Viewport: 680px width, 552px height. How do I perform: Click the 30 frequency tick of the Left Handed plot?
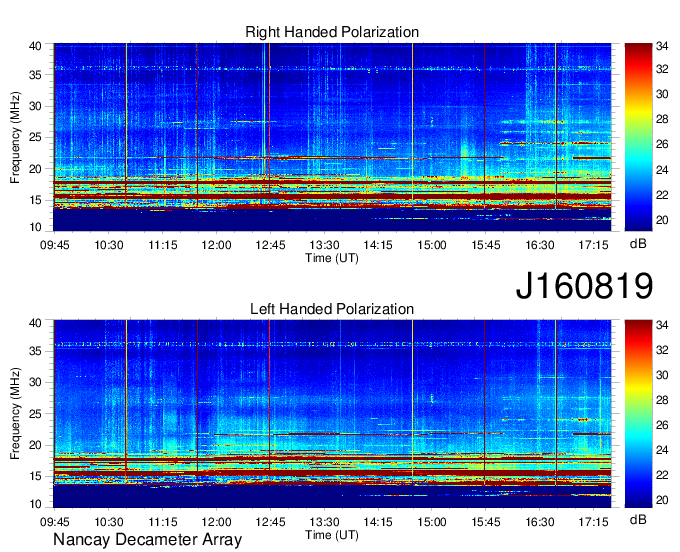[x=36, y=382]
